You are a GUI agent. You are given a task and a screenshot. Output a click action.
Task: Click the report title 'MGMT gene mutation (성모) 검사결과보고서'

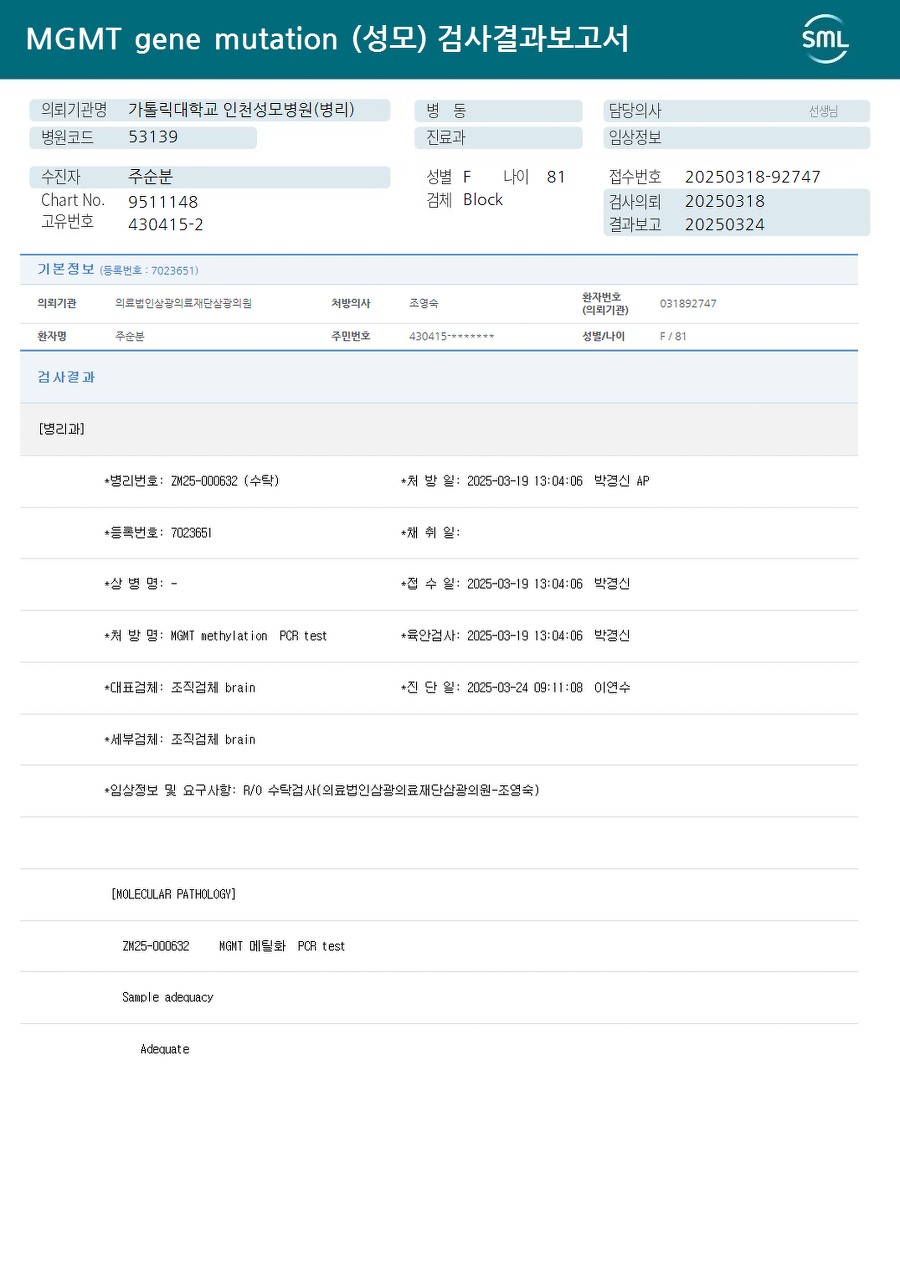pyautogui.click(x=327, y=39)
